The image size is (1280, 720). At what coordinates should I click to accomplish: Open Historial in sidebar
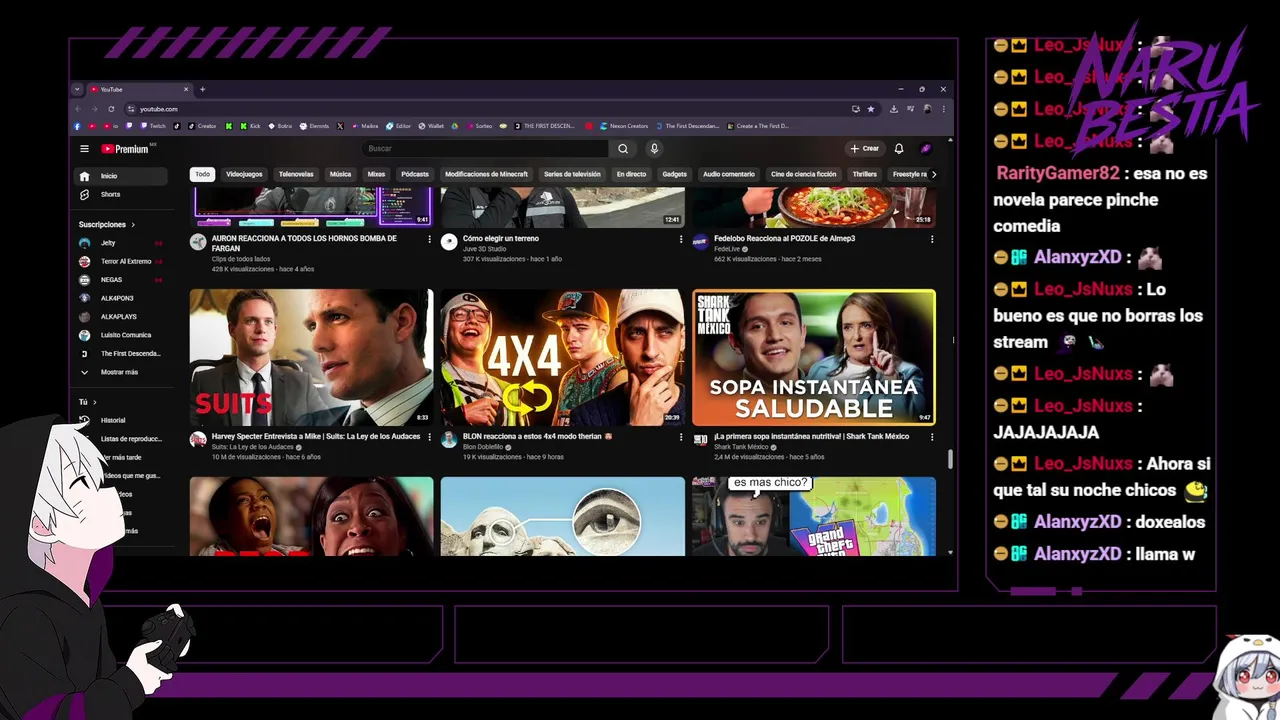(x=122, y=420)
